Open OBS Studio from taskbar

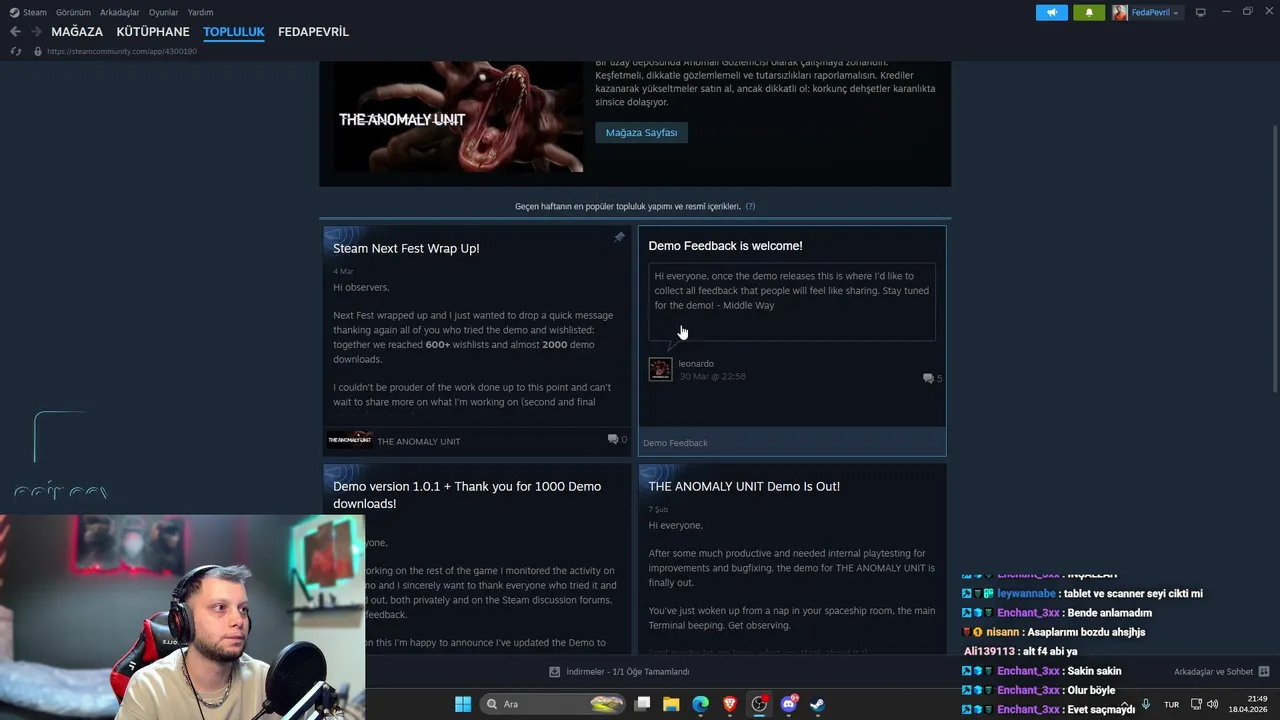point(759,704)
